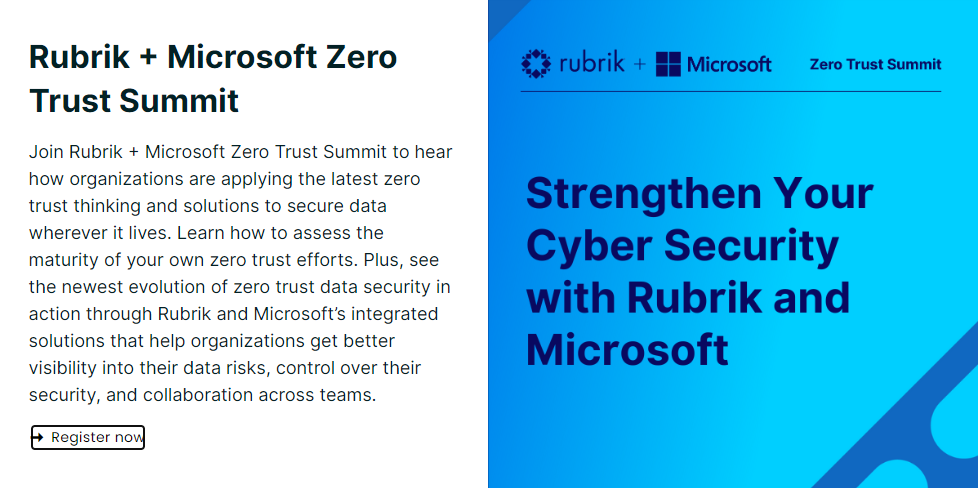Click the horizontal divider under the banner logos
The height and width of the screenshot is (488, 978).
(x=730, y=92)
